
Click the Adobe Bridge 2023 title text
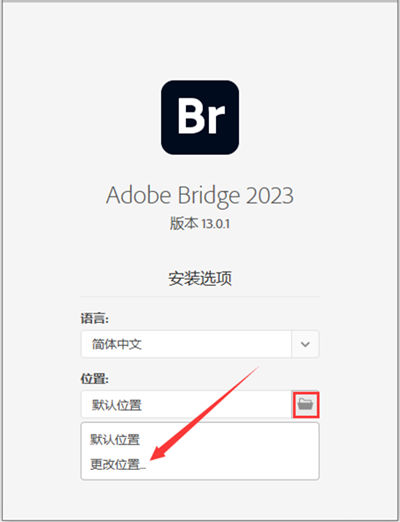(x=200, y=195)
